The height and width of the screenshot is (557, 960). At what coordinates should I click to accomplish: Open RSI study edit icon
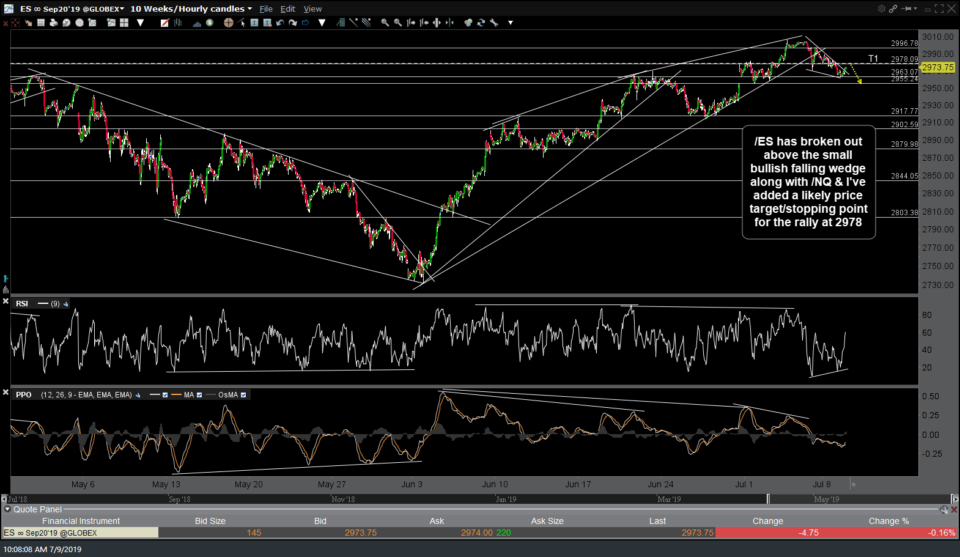66,304
